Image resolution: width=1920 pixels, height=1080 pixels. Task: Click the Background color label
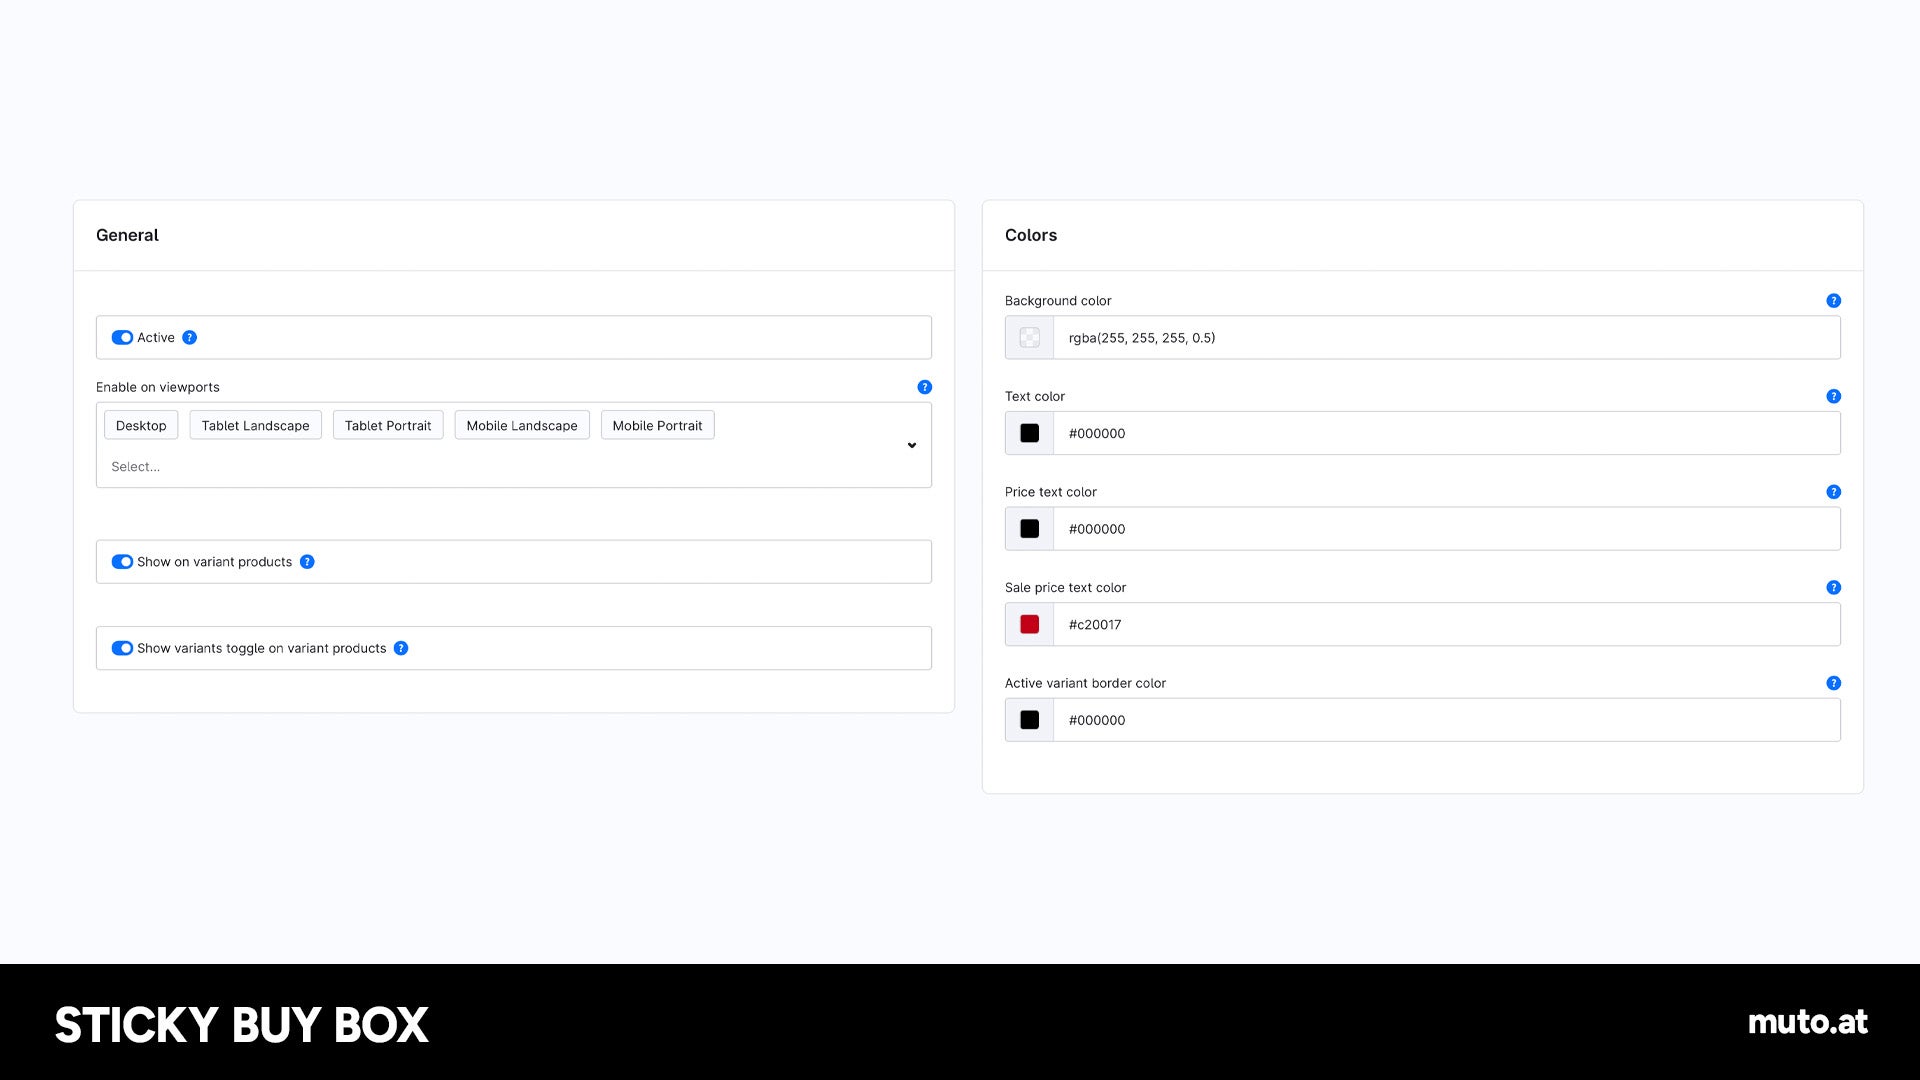point(1058,301)
